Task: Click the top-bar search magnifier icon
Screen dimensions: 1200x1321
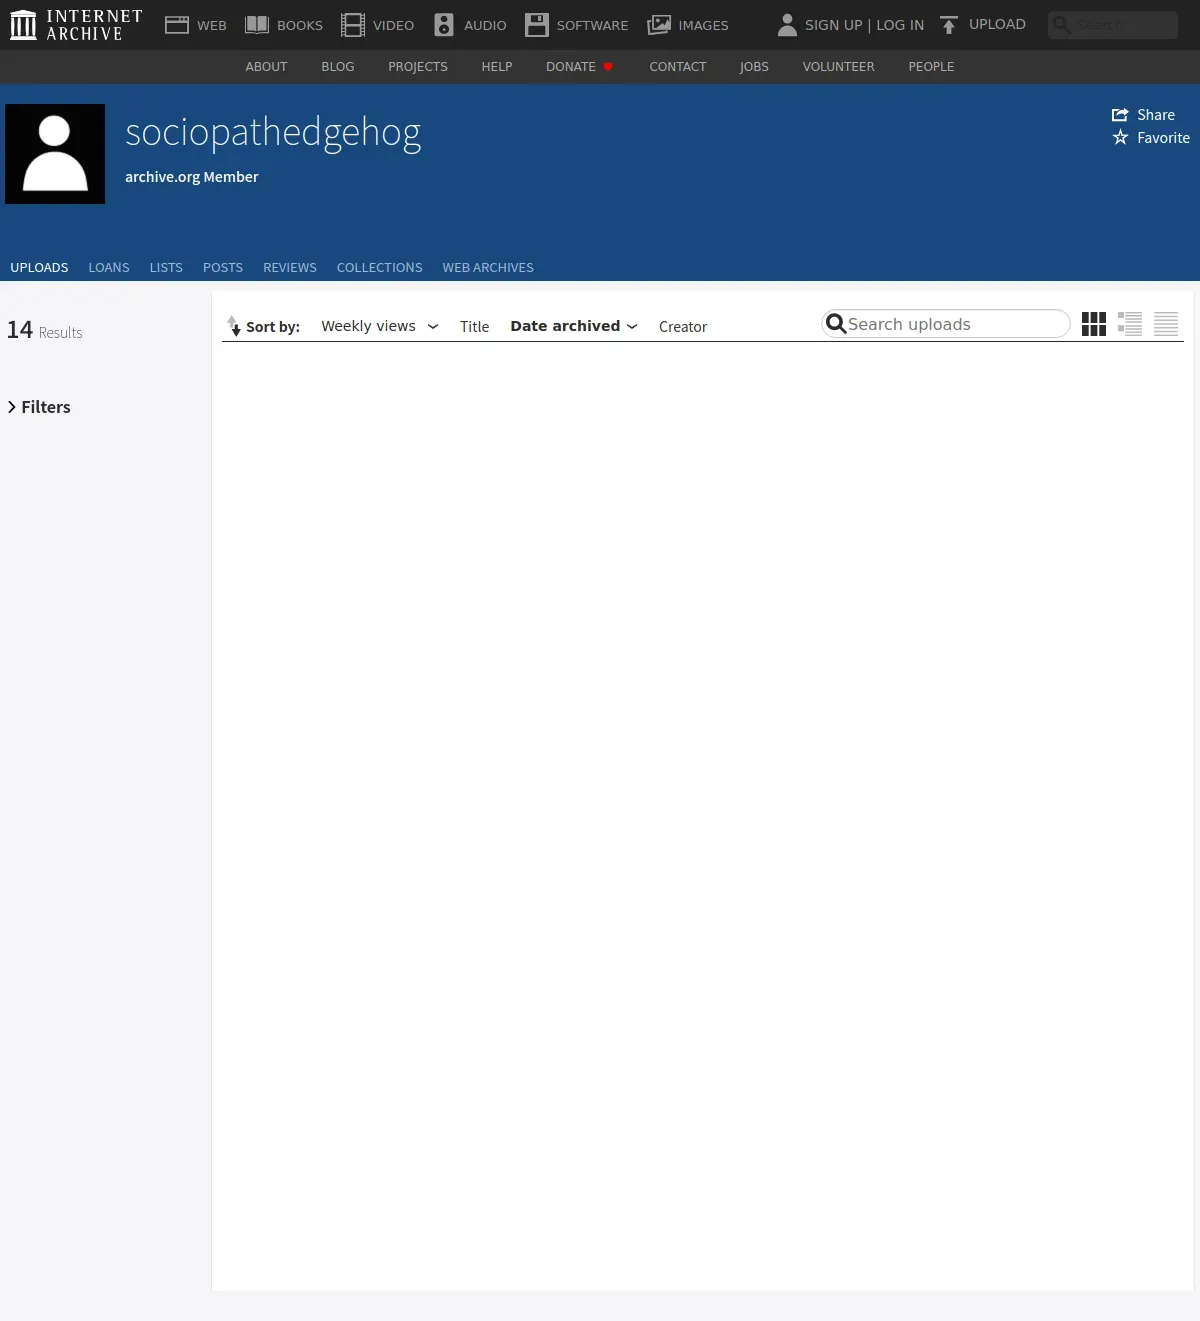Action: 1062,25
